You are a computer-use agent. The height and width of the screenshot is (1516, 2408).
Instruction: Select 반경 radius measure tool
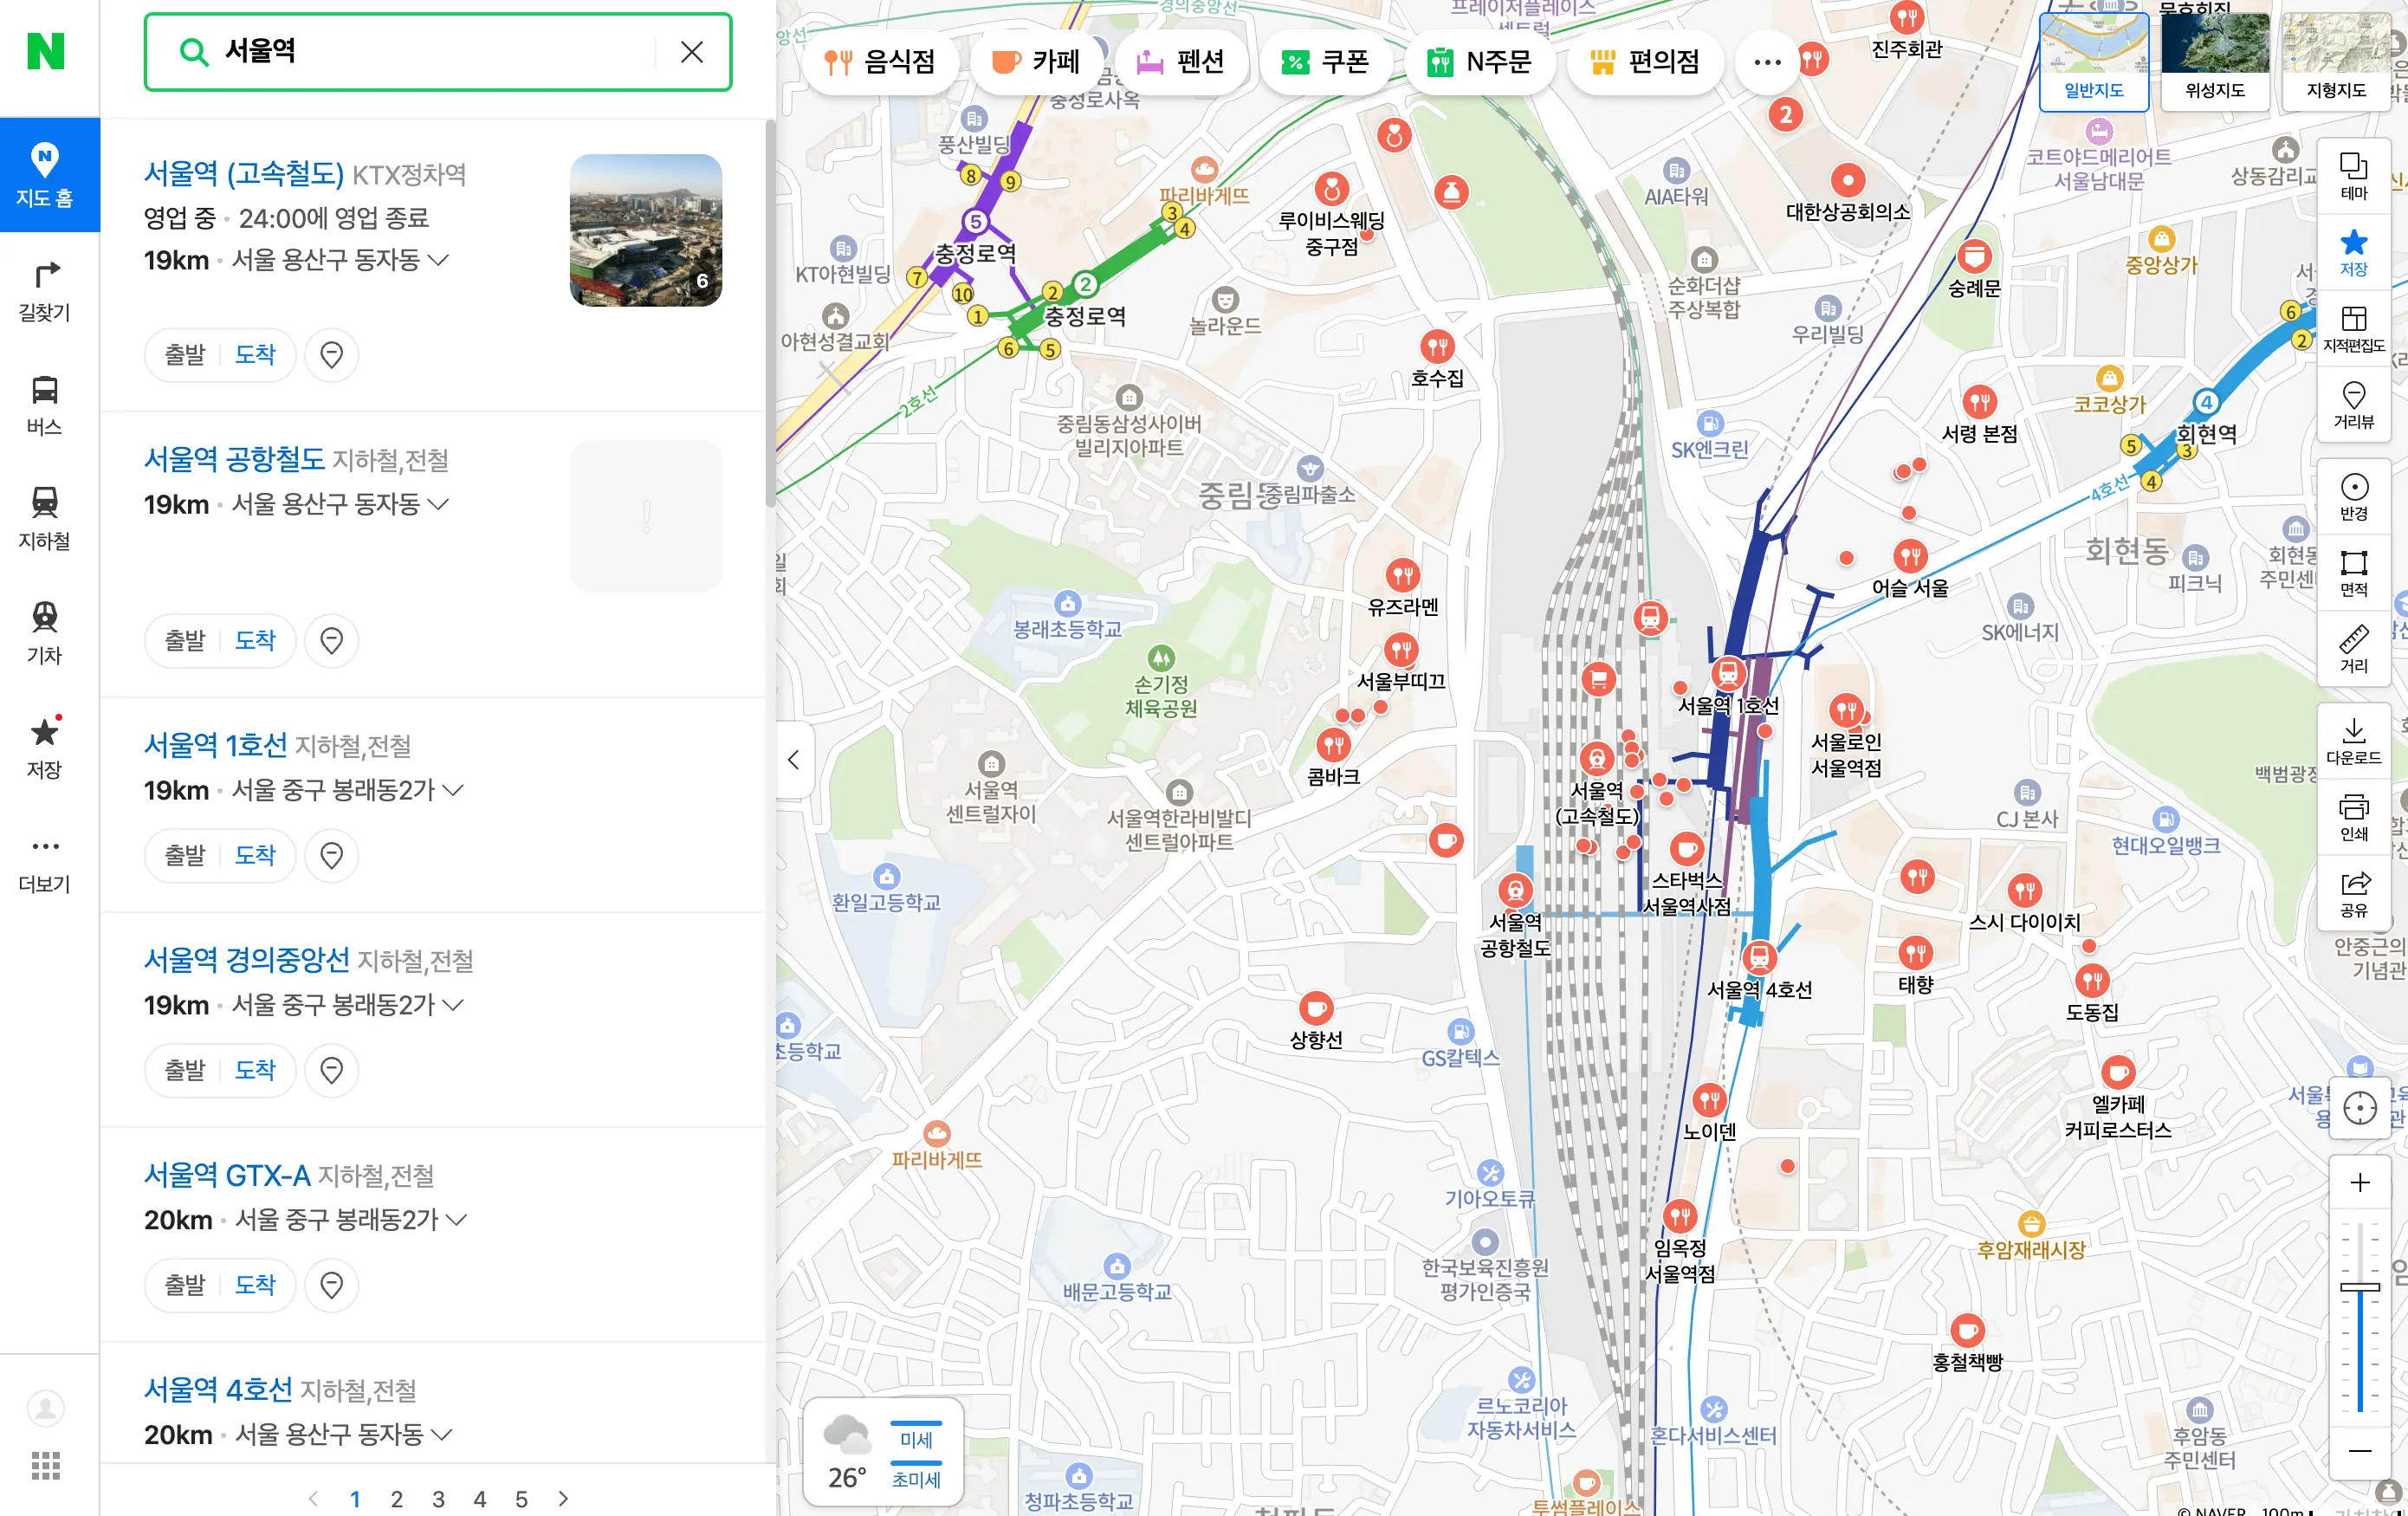tap(2353, 496)
